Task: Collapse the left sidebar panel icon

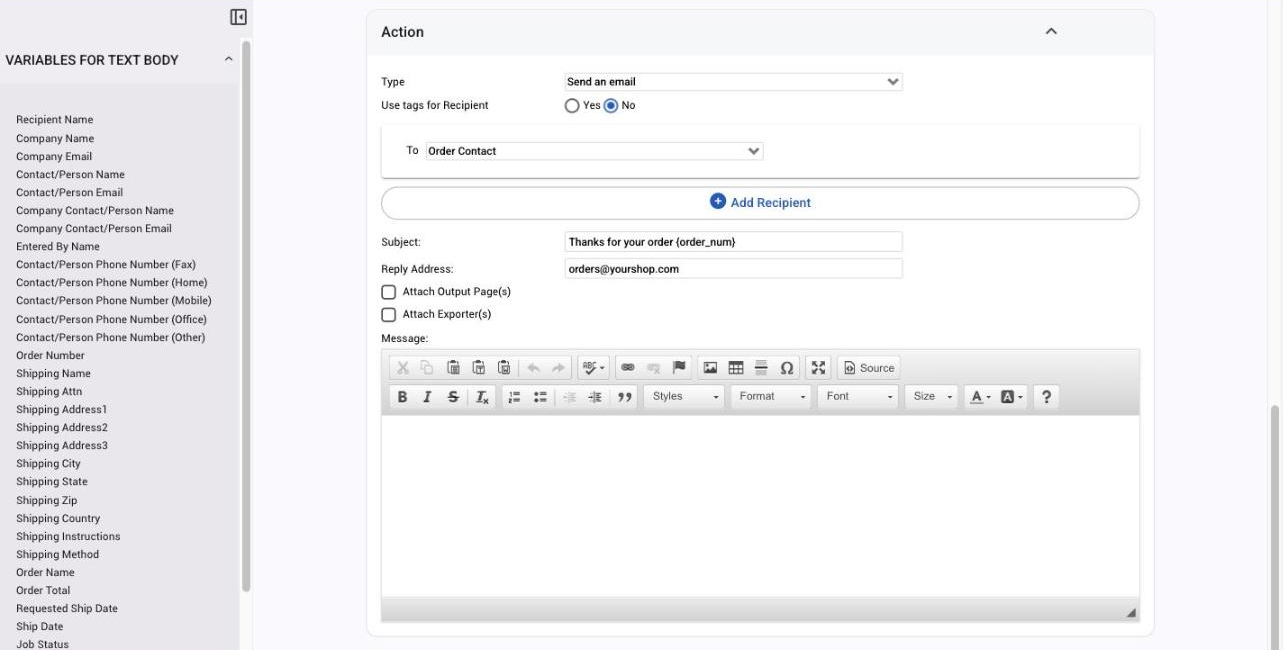Action: [238, 17]
